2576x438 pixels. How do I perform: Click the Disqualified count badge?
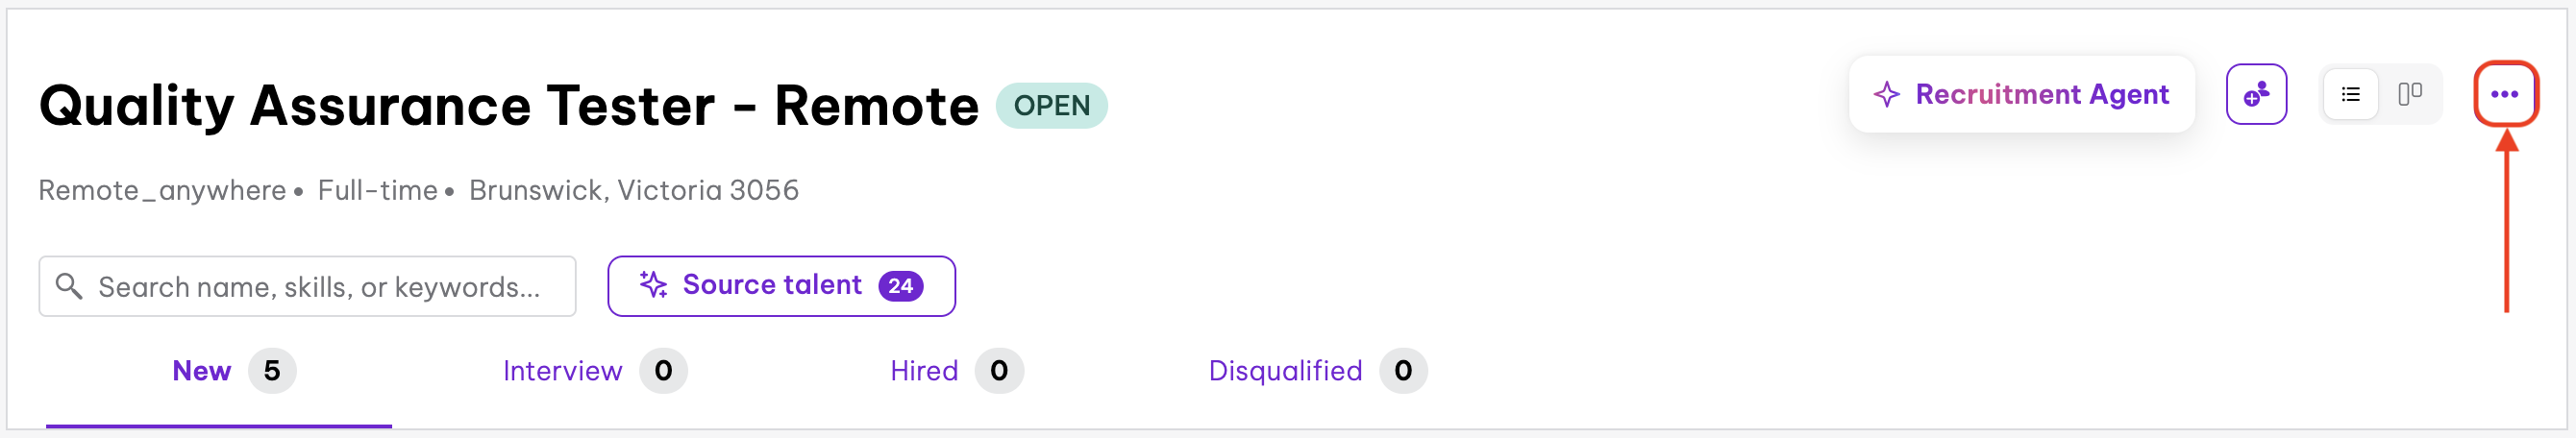(x=1402, y=371)
